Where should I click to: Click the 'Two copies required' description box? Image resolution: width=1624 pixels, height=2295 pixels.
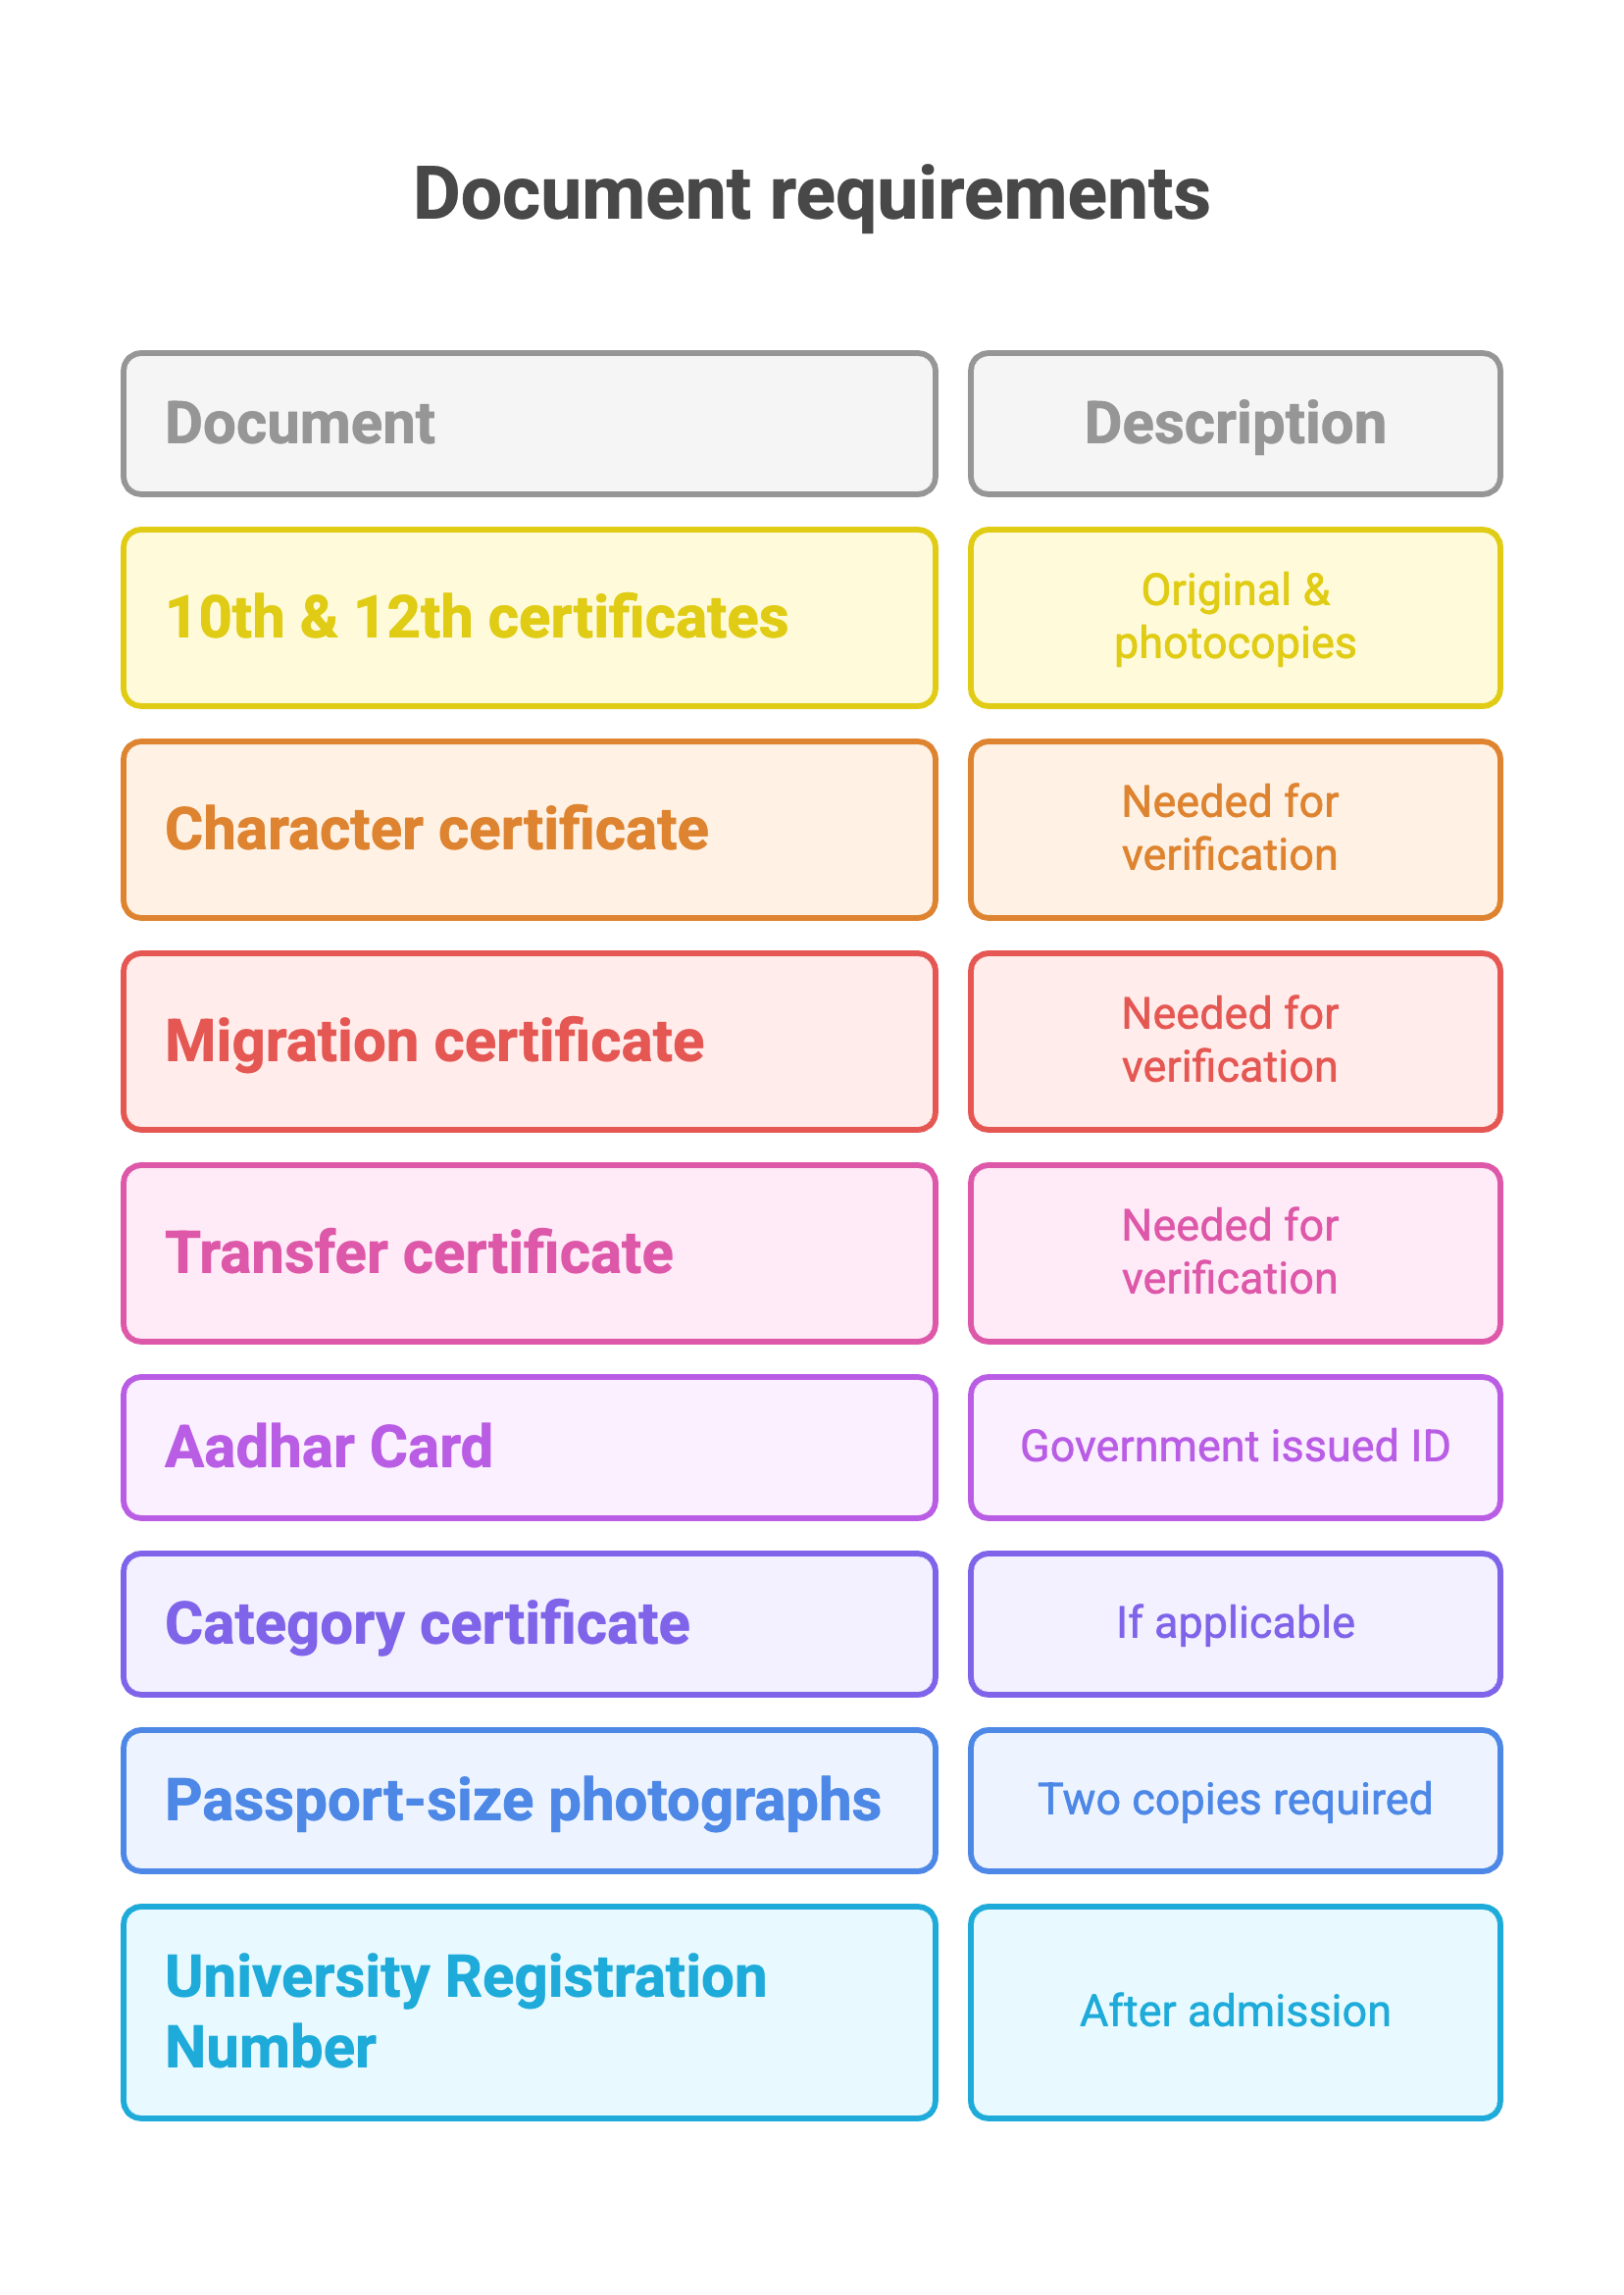(x=1234, y=1800)
